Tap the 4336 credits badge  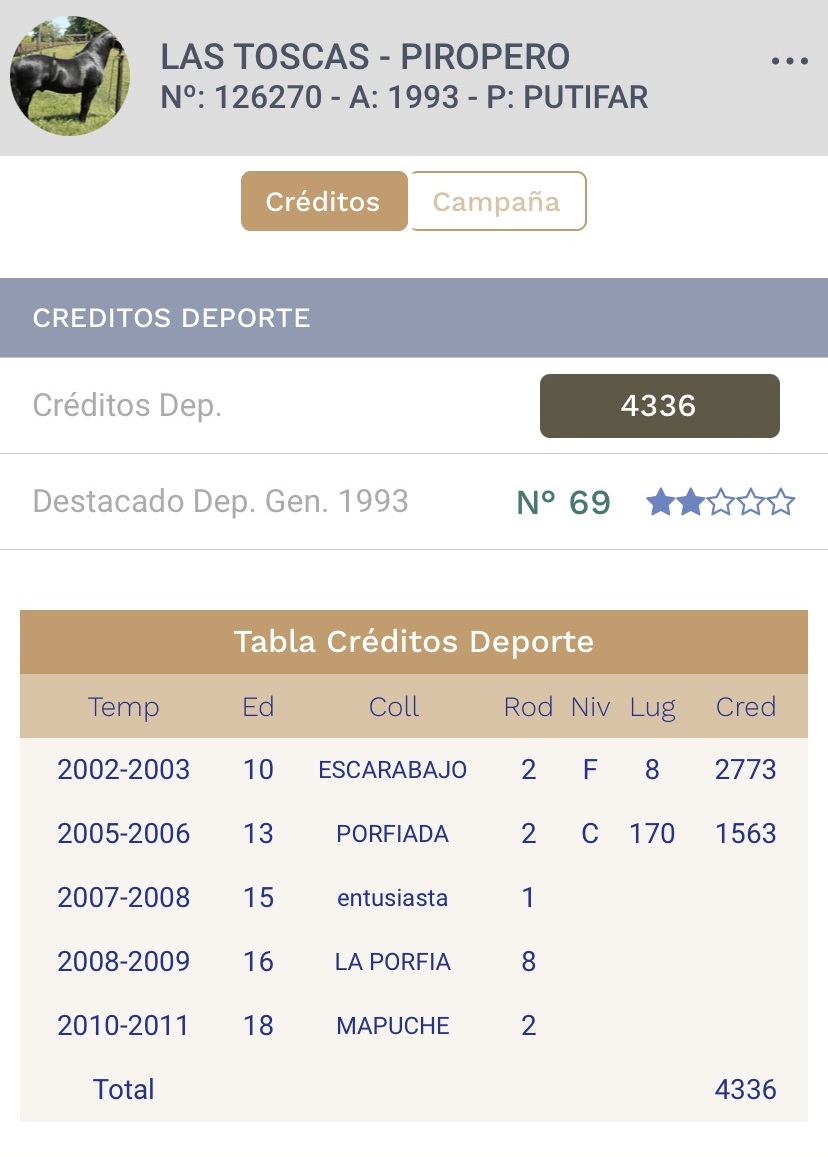tap(660, 406)
